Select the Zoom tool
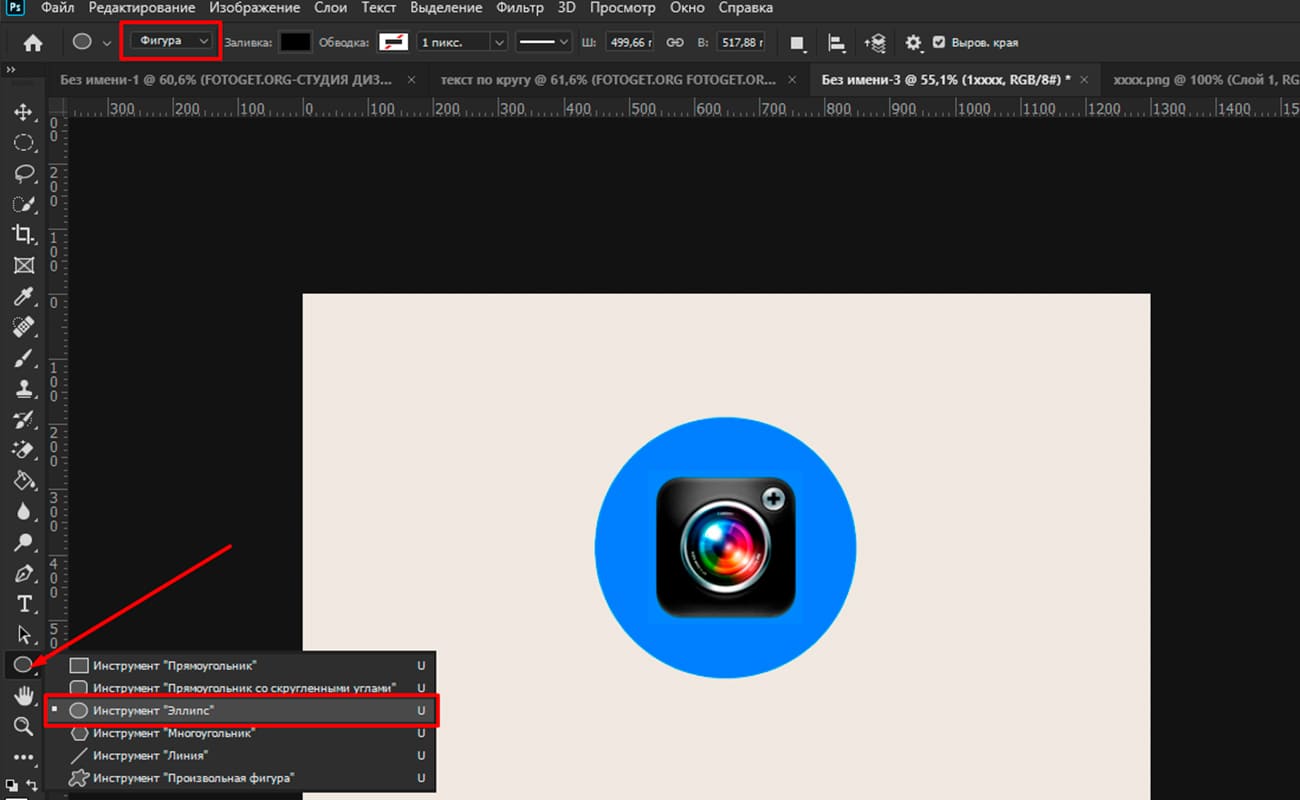 click(23, 726)
